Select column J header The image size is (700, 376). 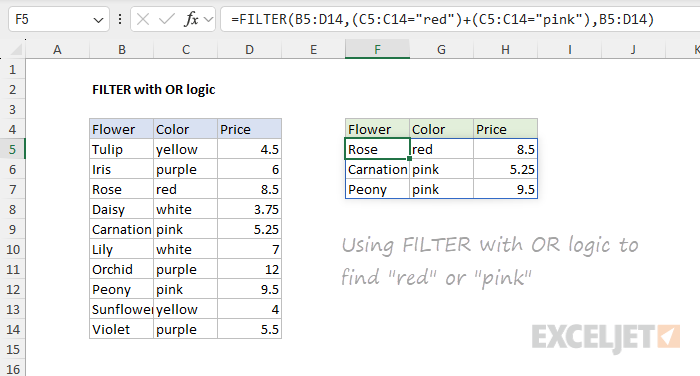pos(633,49)
